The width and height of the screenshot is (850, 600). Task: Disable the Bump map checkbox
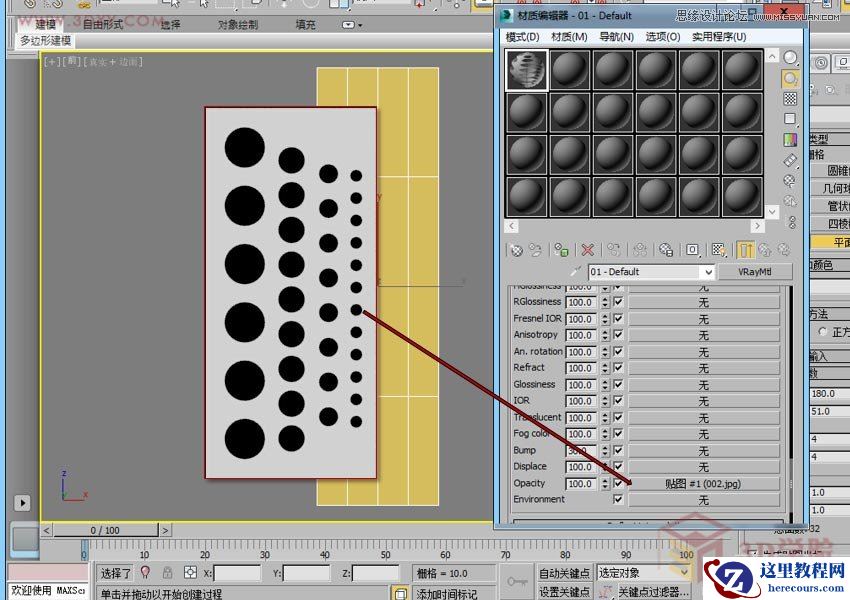pyautogui.click(x=617, y=450)
